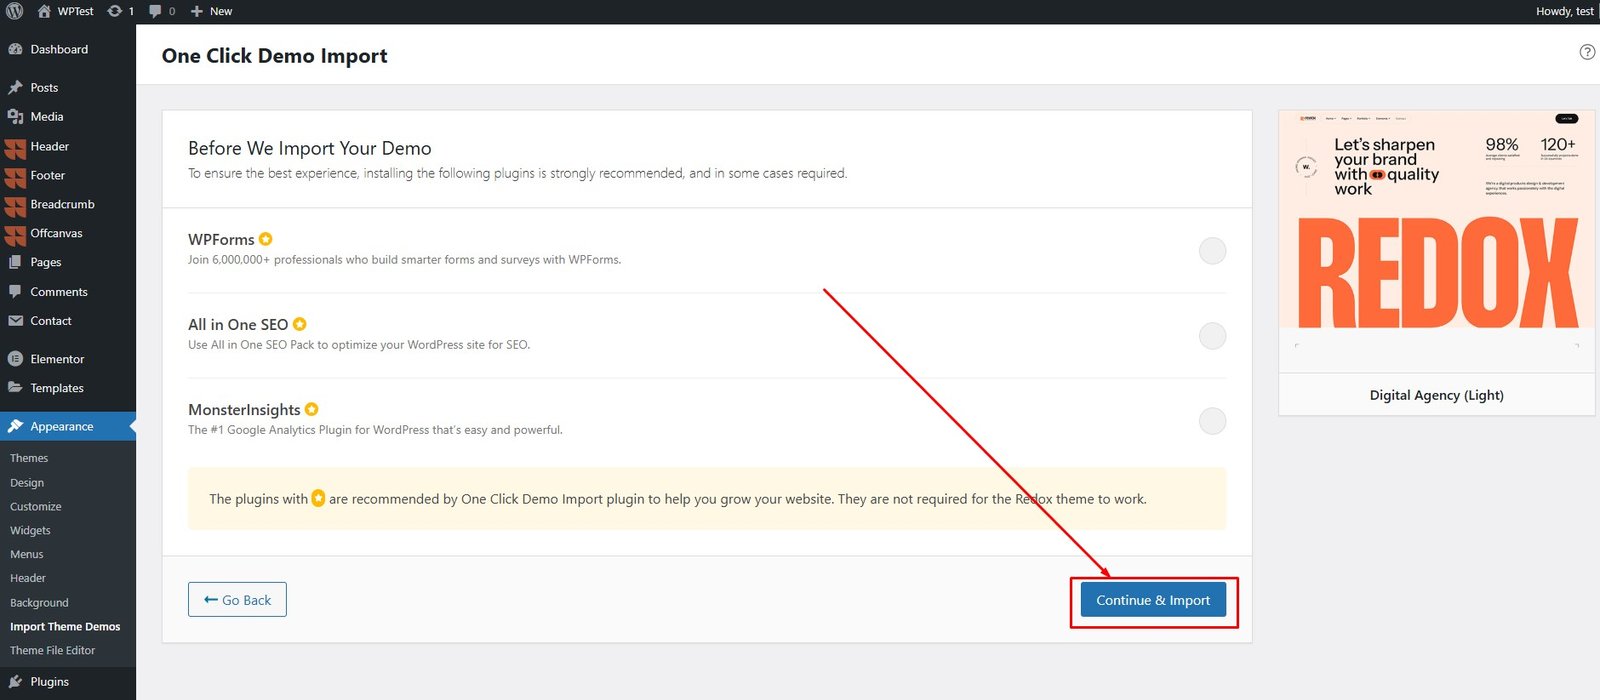This screenshot has height=700, width=1600.
Task: Click the Contact envelope icon
Action: click(15, 321)
